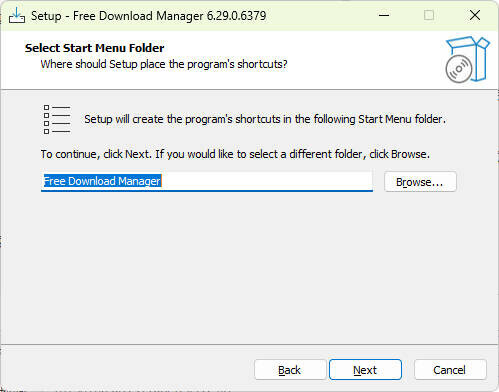Click the list icon beside the shortcuts description

[57, 119]
